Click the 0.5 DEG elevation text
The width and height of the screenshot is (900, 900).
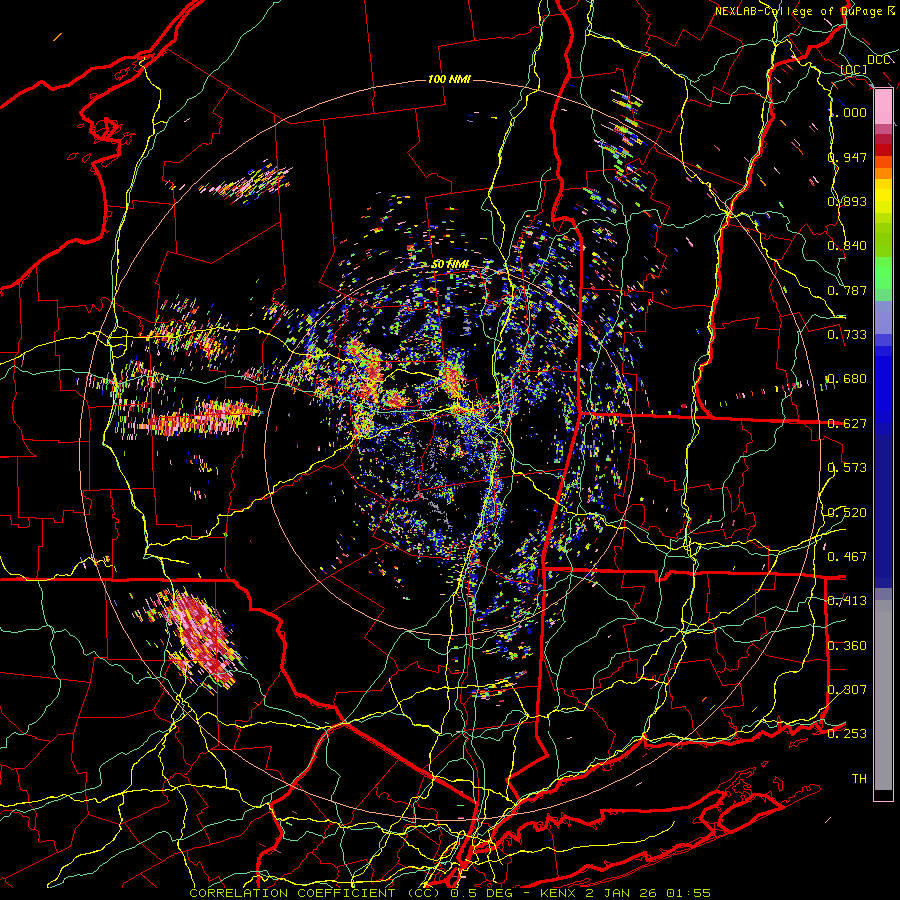[480, 893]
